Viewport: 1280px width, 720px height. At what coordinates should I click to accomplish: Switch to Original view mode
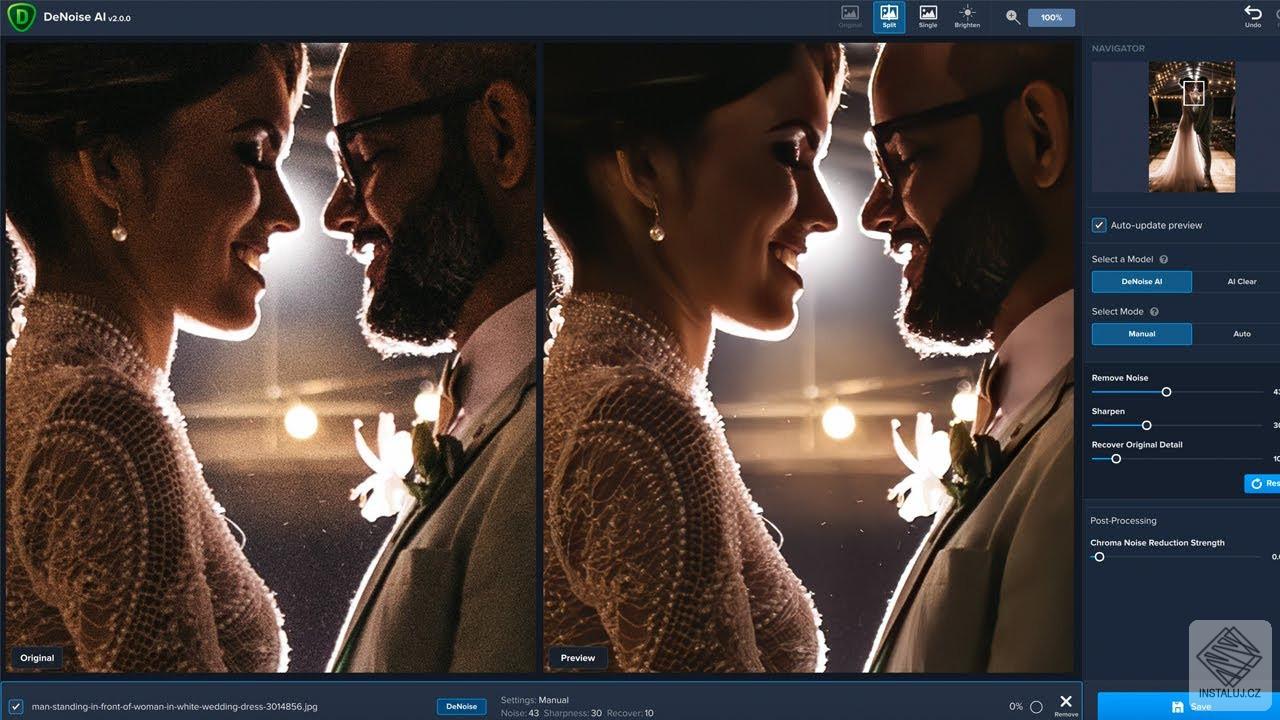[x=850, y=17]
